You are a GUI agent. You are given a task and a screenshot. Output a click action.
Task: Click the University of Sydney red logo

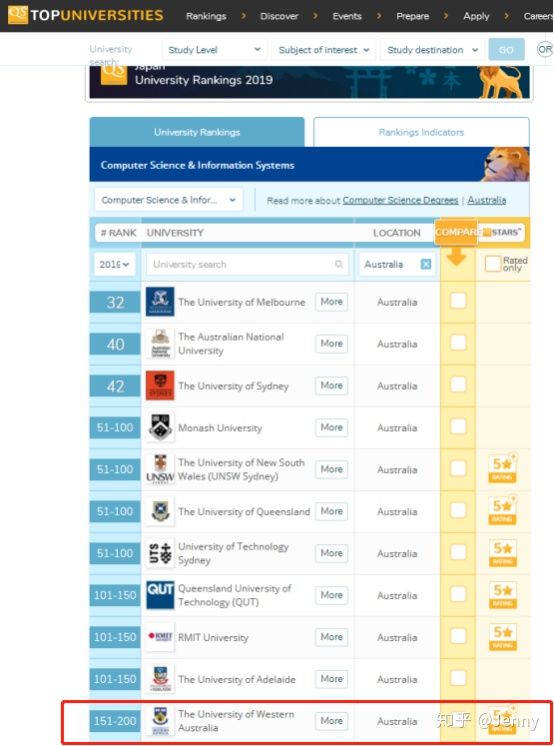pyautogui.click(x=160, y=385)
